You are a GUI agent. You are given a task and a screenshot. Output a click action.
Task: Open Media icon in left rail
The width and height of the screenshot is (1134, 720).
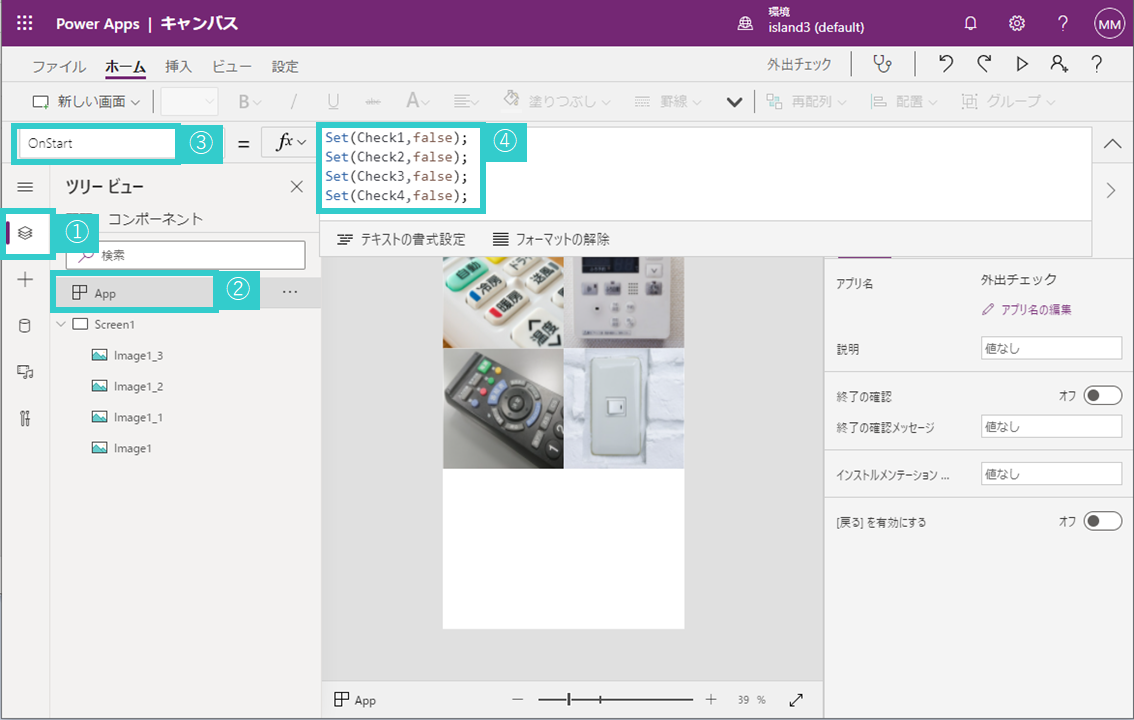pyautogui.click(x=25, y=372)
